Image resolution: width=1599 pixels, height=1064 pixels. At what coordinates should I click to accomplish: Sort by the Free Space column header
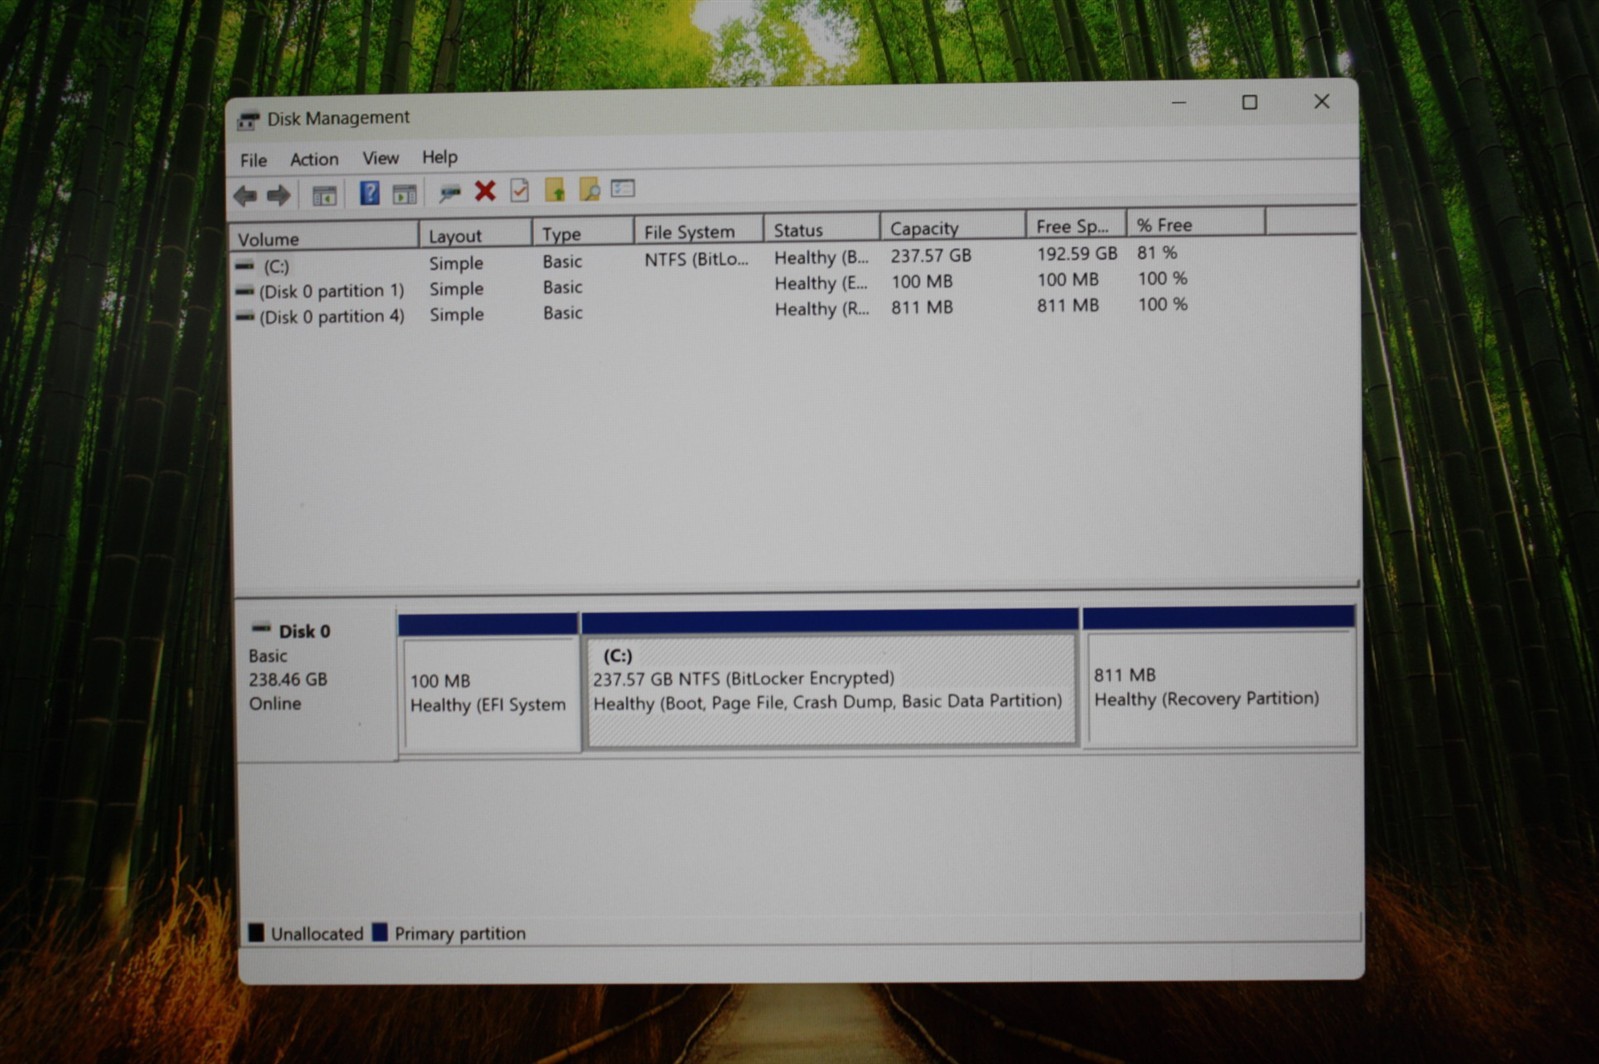(x=1075, y=225)
